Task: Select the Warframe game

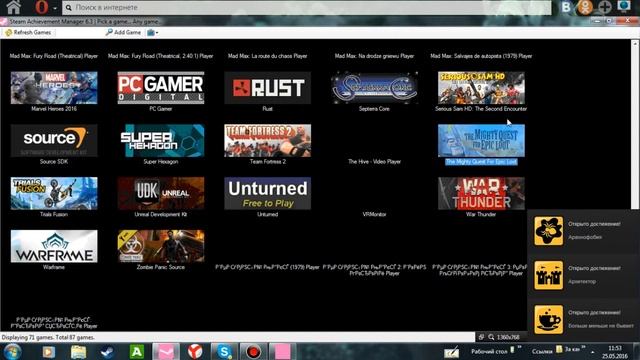Action: pos(54,250)
